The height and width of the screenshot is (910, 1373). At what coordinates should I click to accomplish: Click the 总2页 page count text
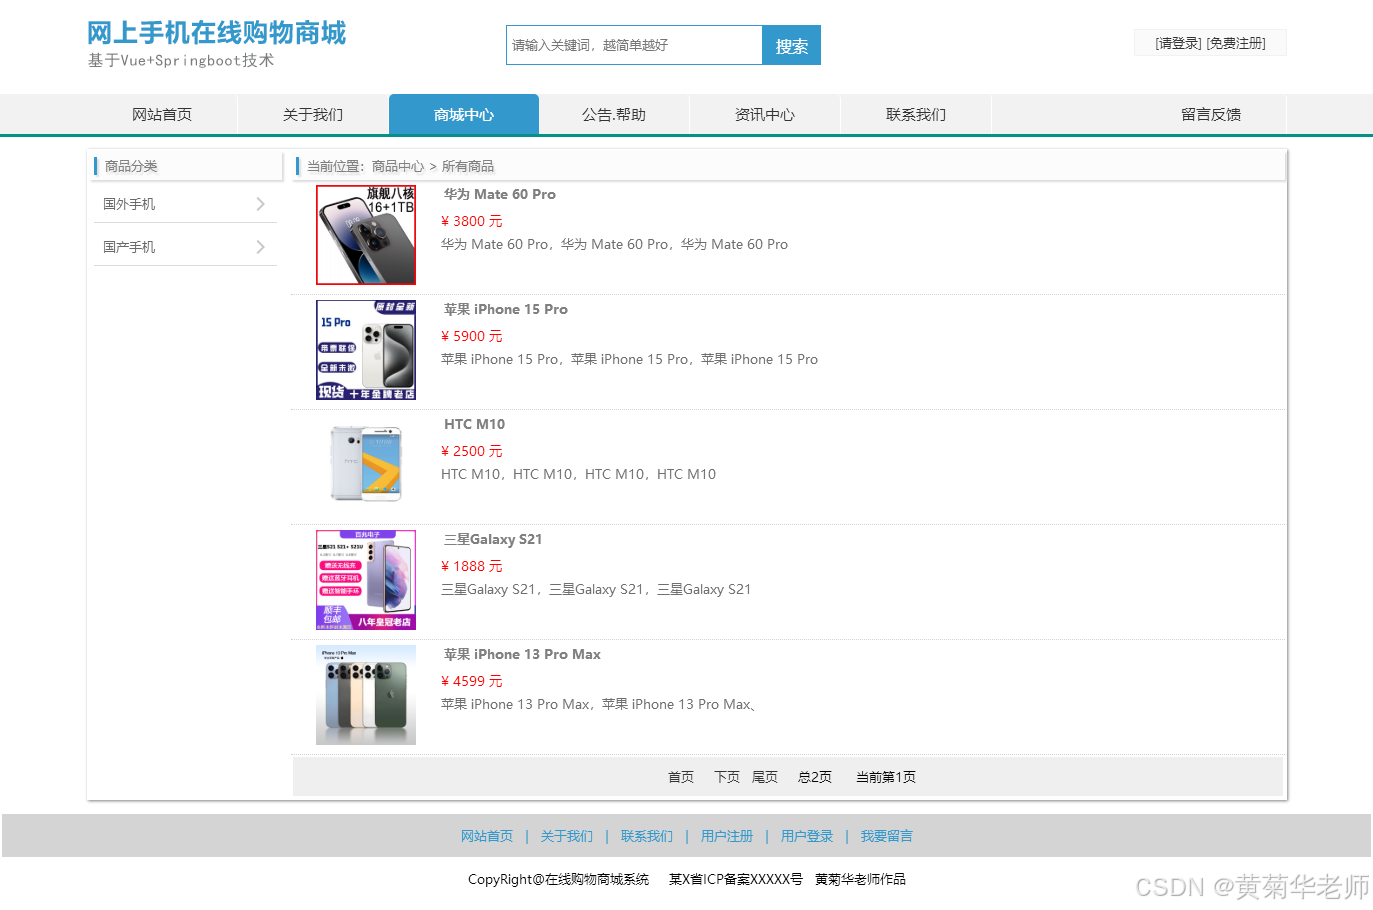click(815, 777)
